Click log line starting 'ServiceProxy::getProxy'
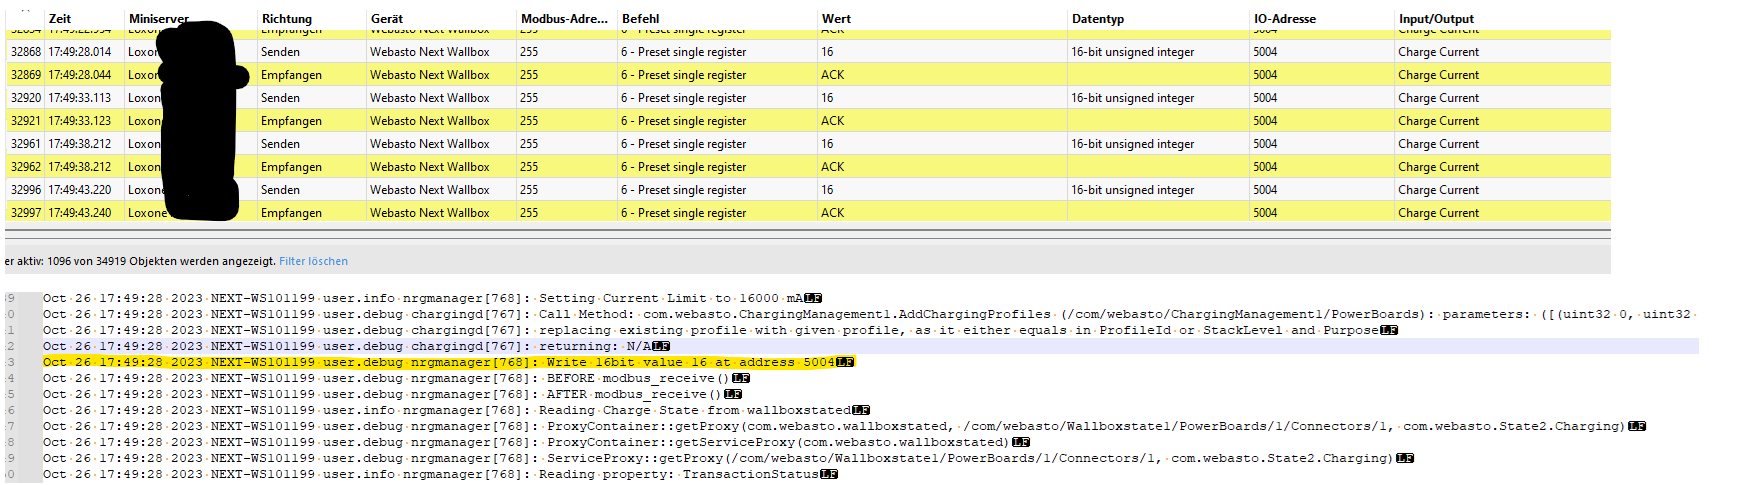The height and width of the screenshot is (485, 1764). click(x=728, y=458)
